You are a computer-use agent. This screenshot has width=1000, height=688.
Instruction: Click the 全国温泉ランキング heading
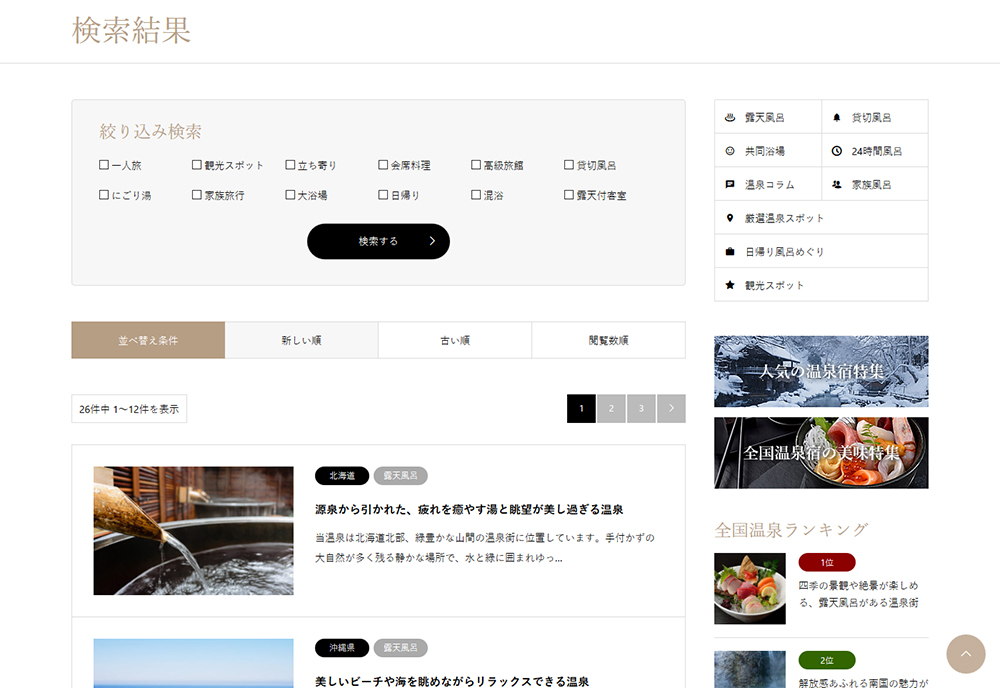click(x=791, y=530)
